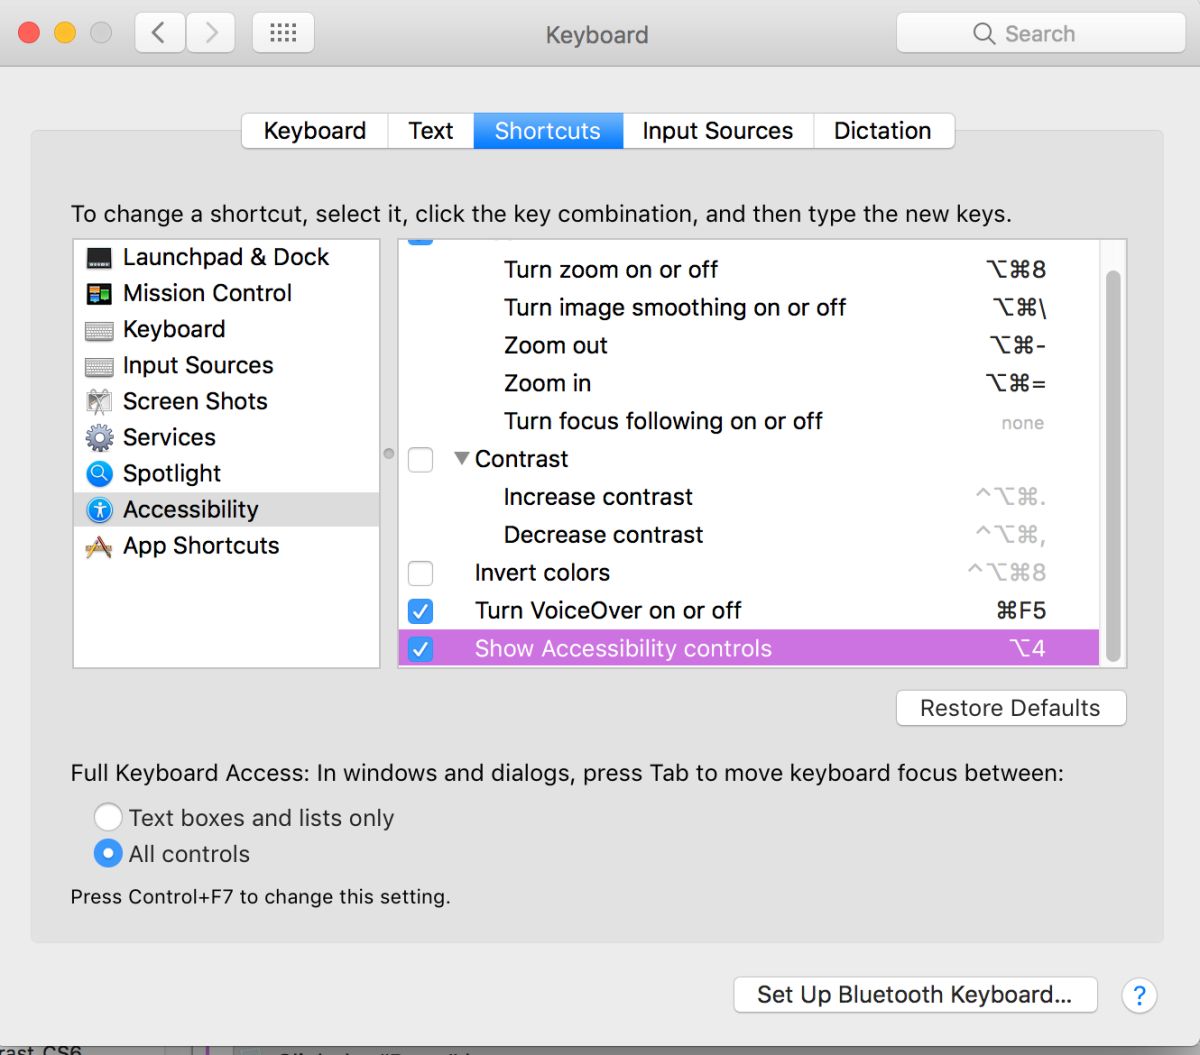Click the Input Sources icon in list
1200x1055 pixels.
point(99,366)
